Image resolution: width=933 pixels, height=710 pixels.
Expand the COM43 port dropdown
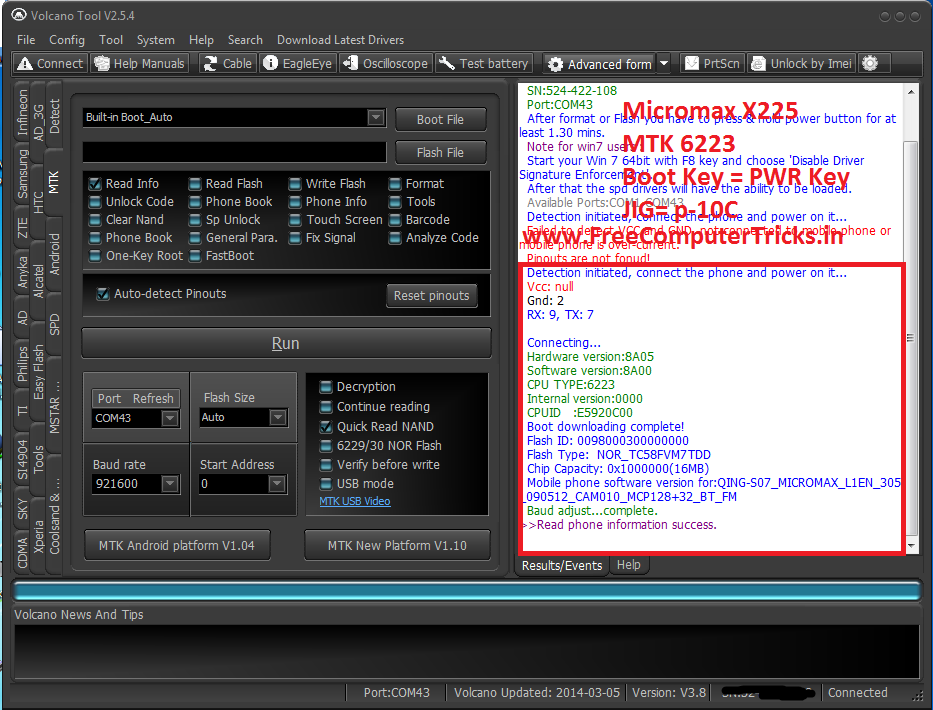click(170, 418)
